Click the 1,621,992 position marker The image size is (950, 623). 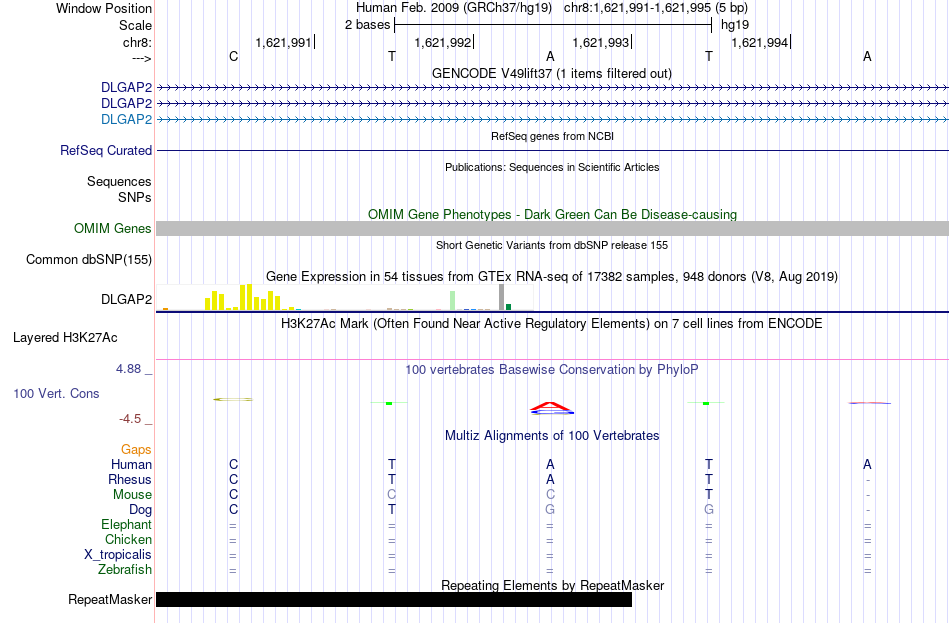tap(443, 42)
